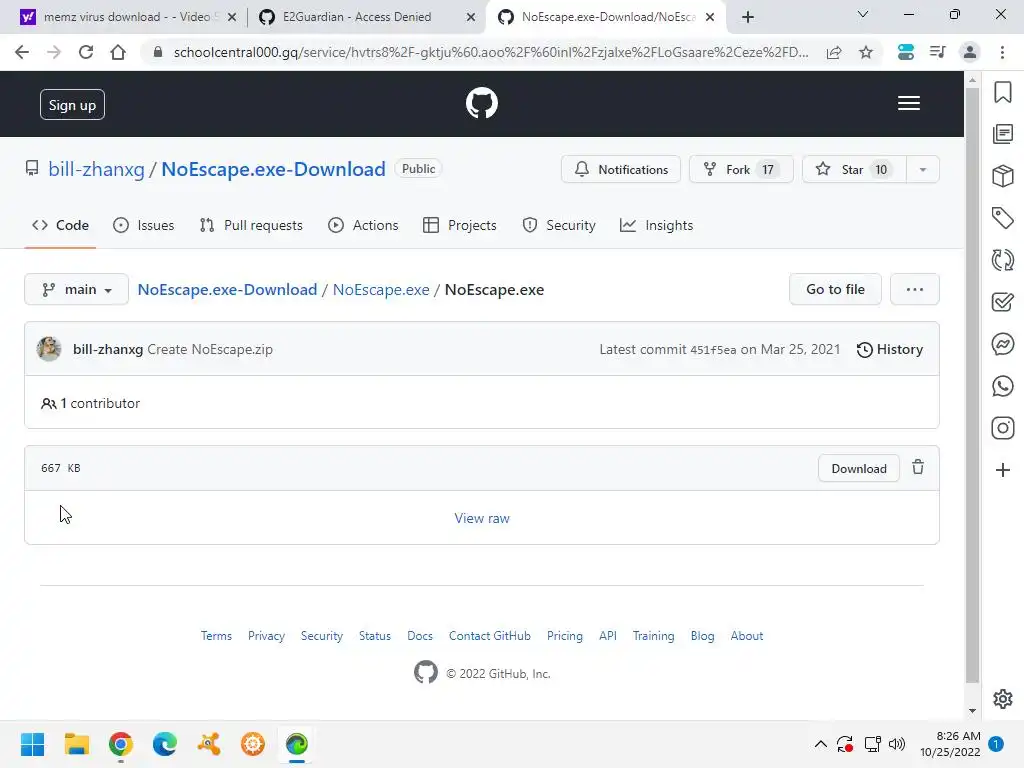Open the media control playlist icon

coord(938,52)
